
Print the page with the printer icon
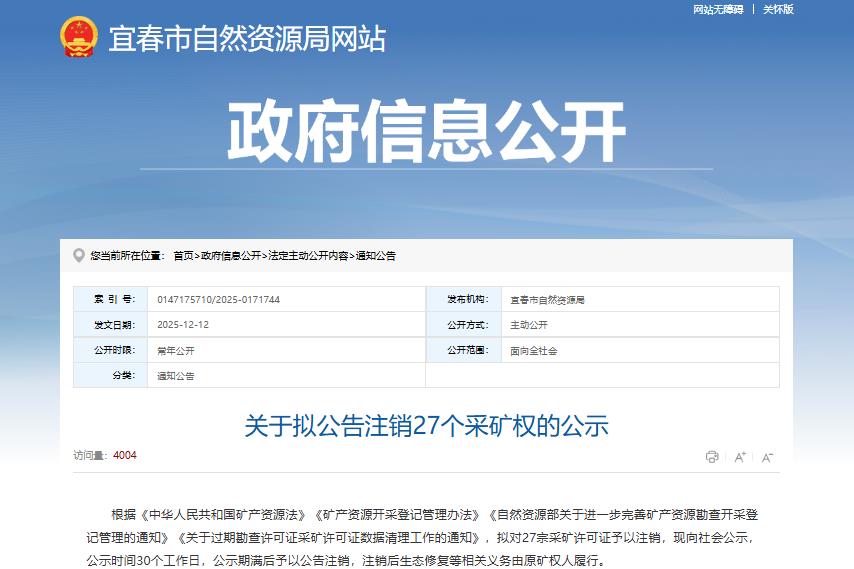(x=712, y=457)
